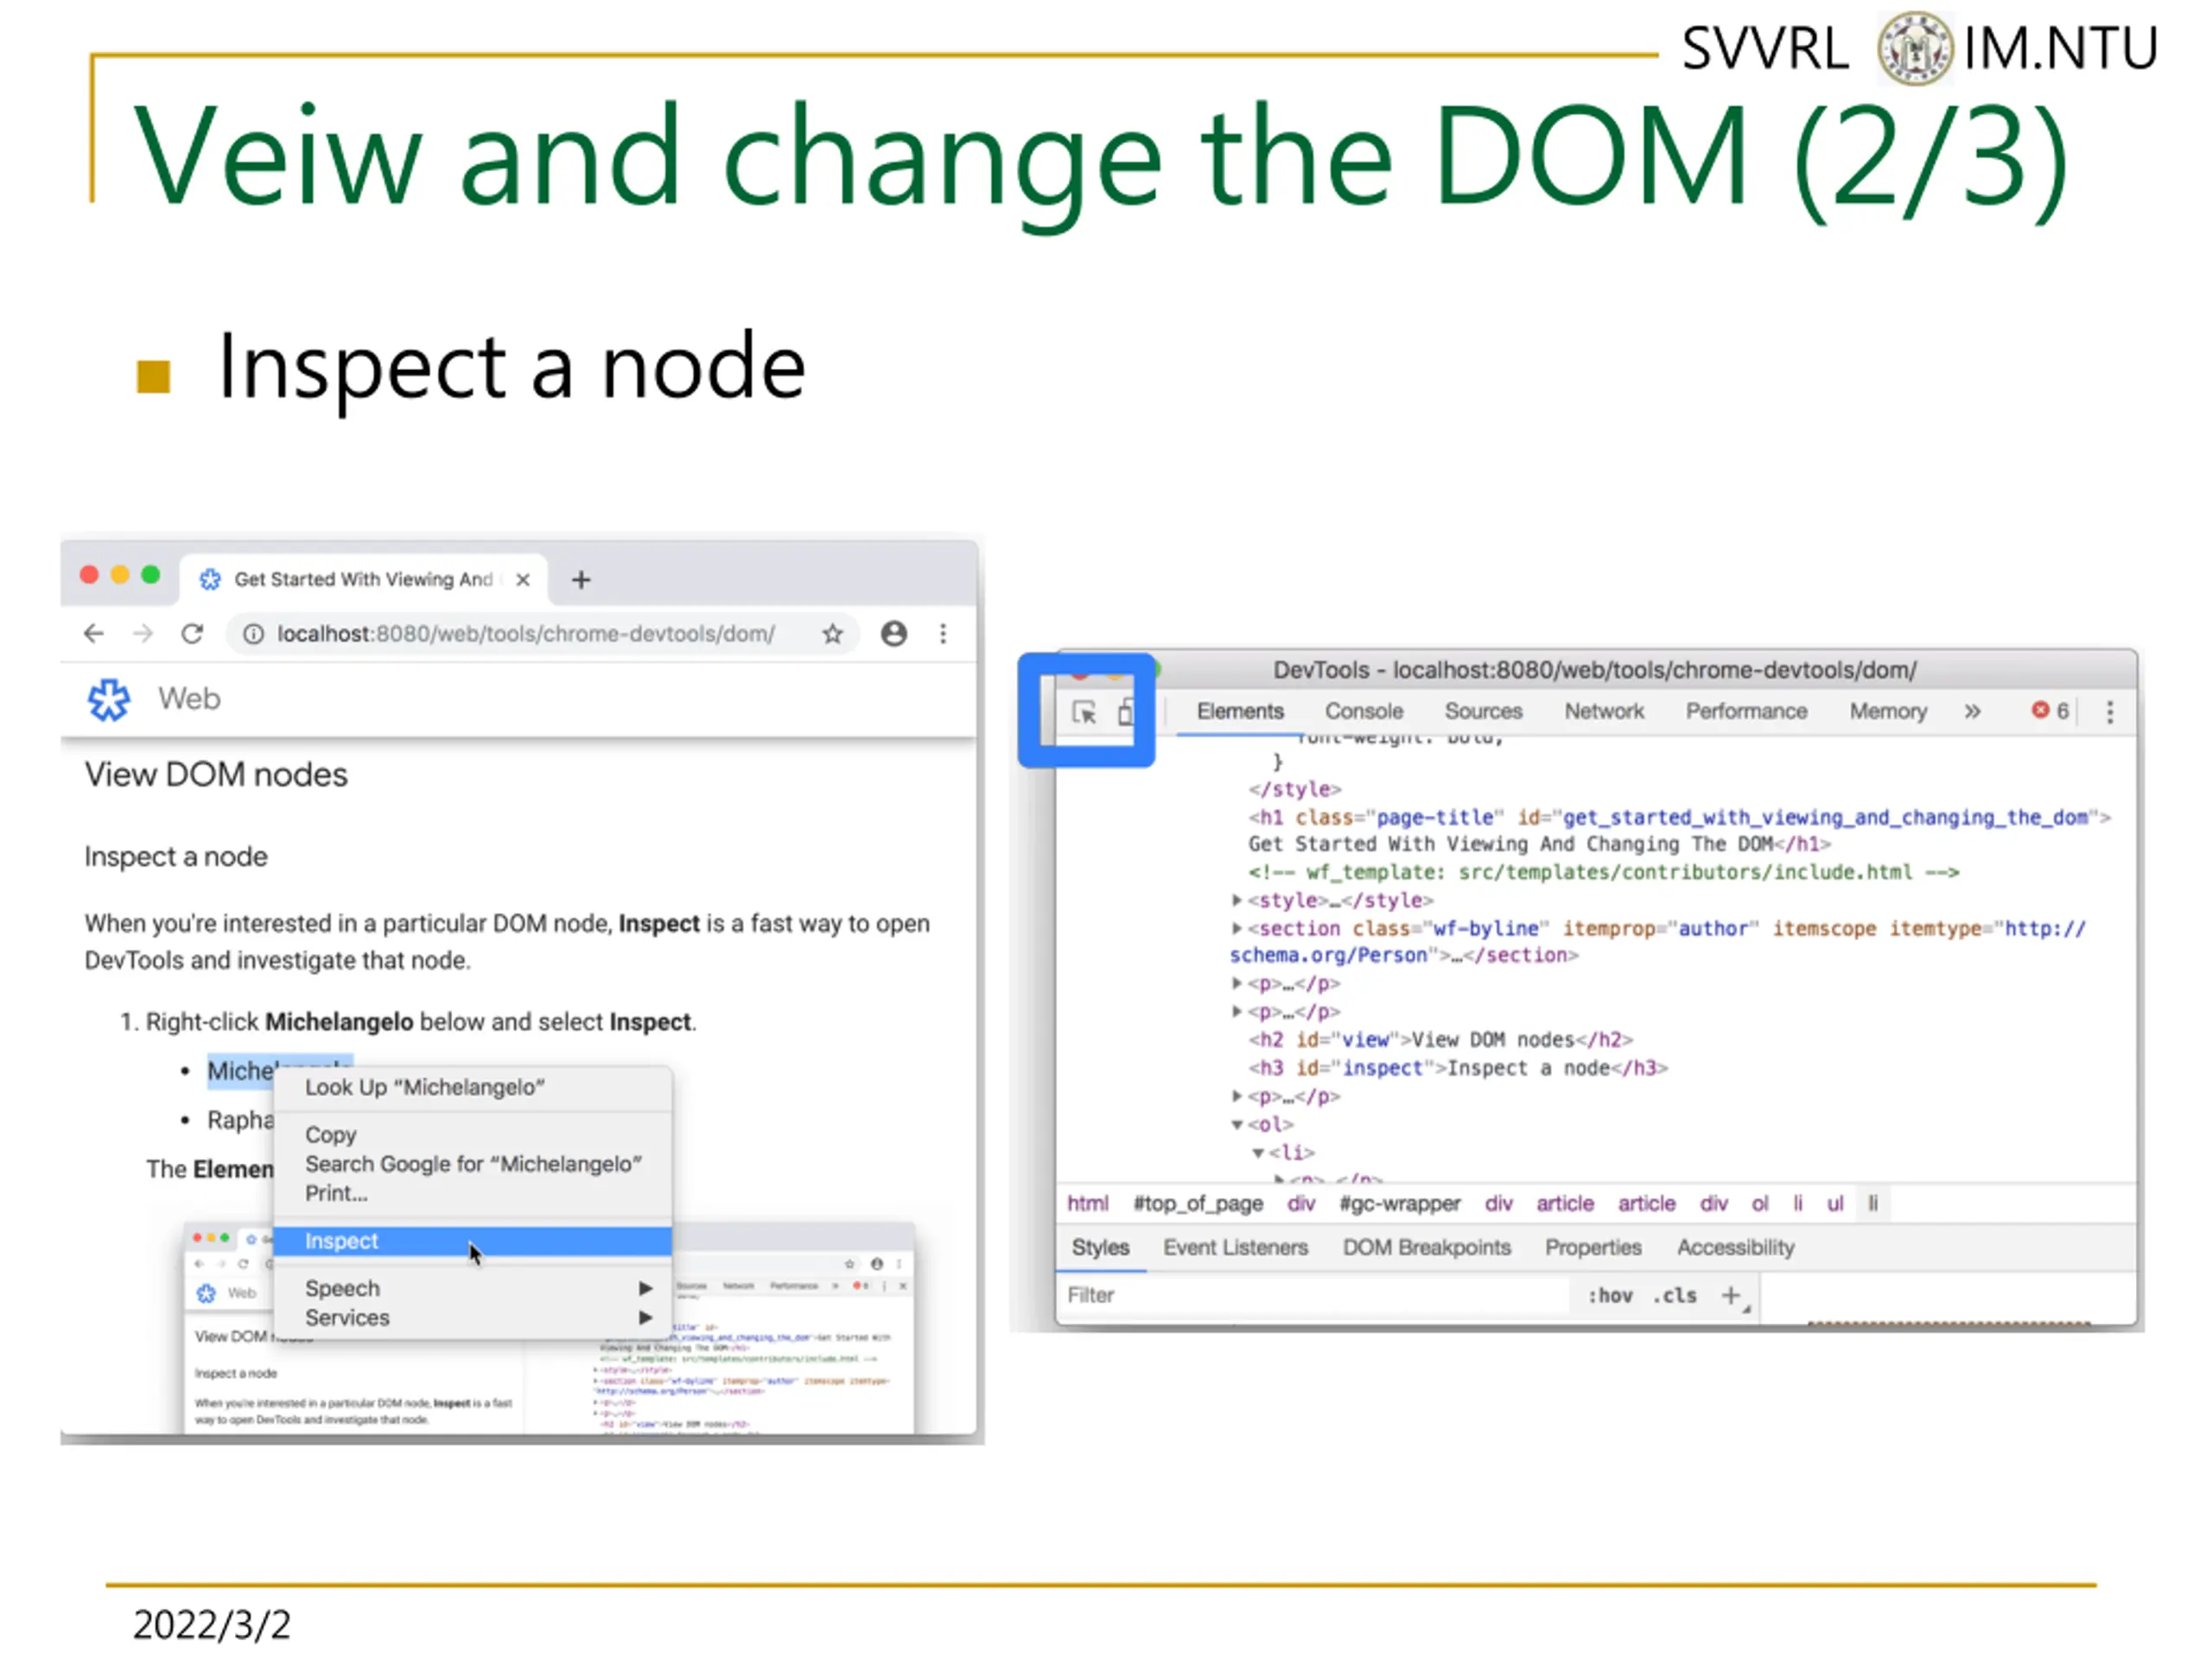Choose Inspect from the context menu

pos(473,1241)
